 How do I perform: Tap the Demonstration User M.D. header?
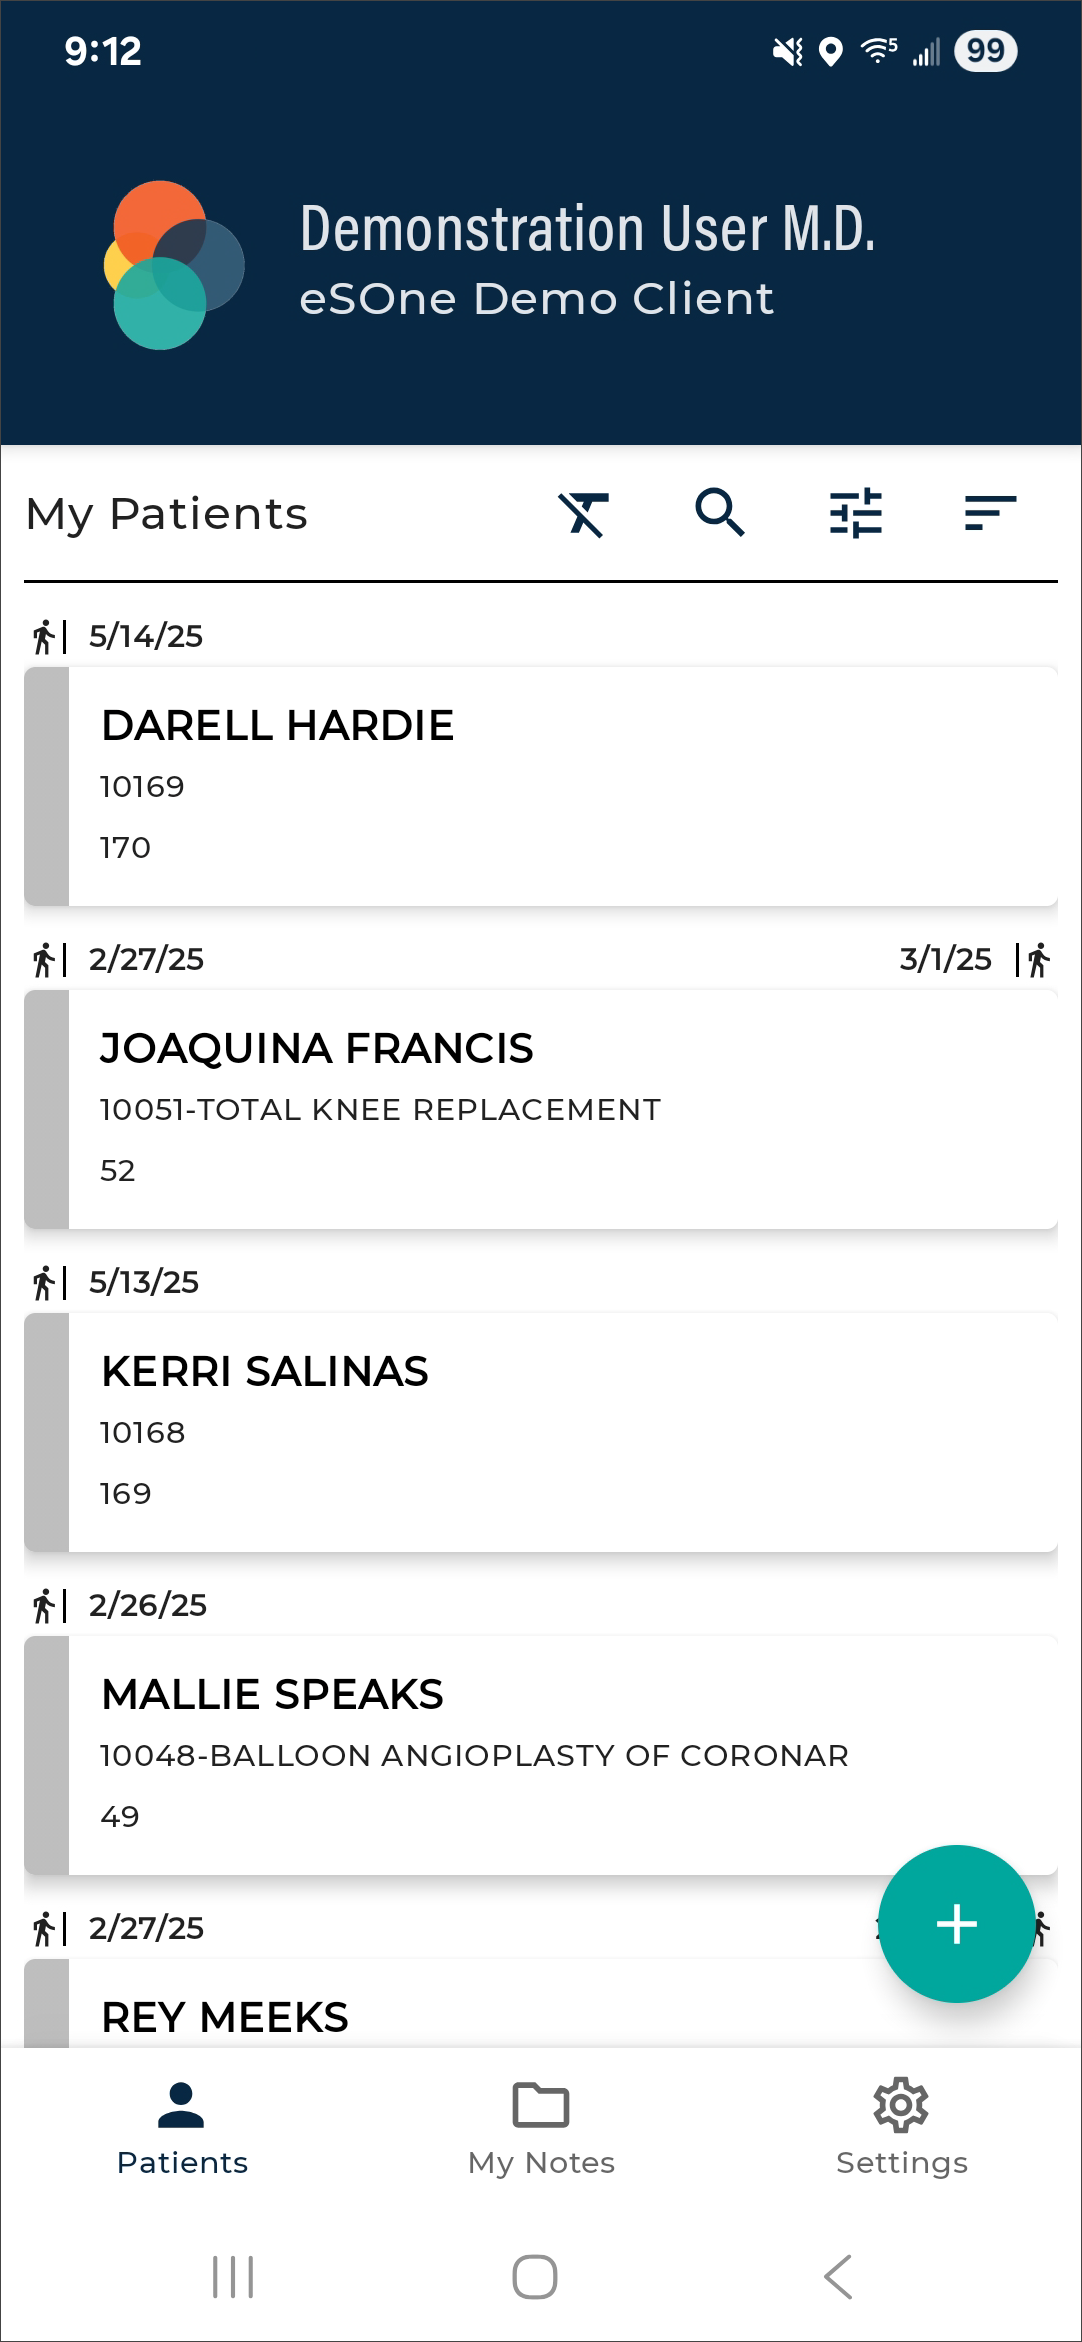[587, 229]
